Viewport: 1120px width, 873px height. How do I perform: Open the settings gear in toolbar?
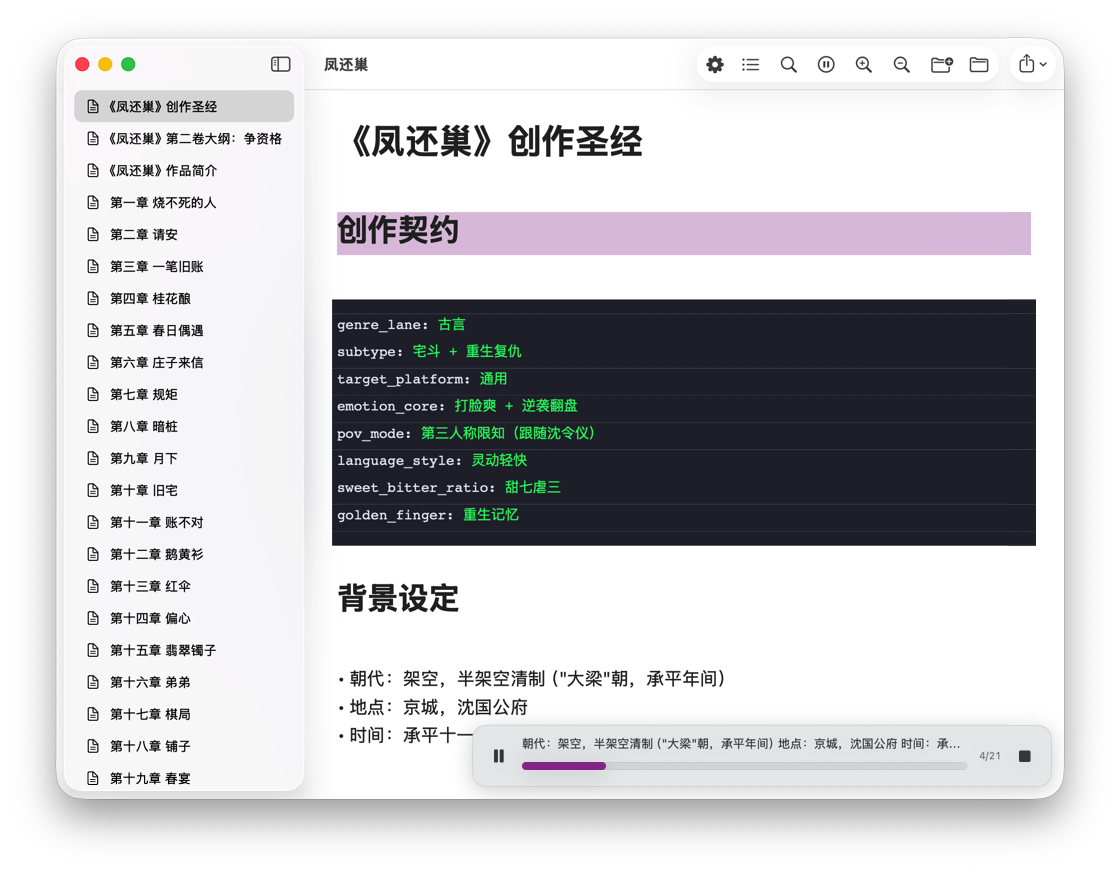pyautogui.click(x=714, y=65)
